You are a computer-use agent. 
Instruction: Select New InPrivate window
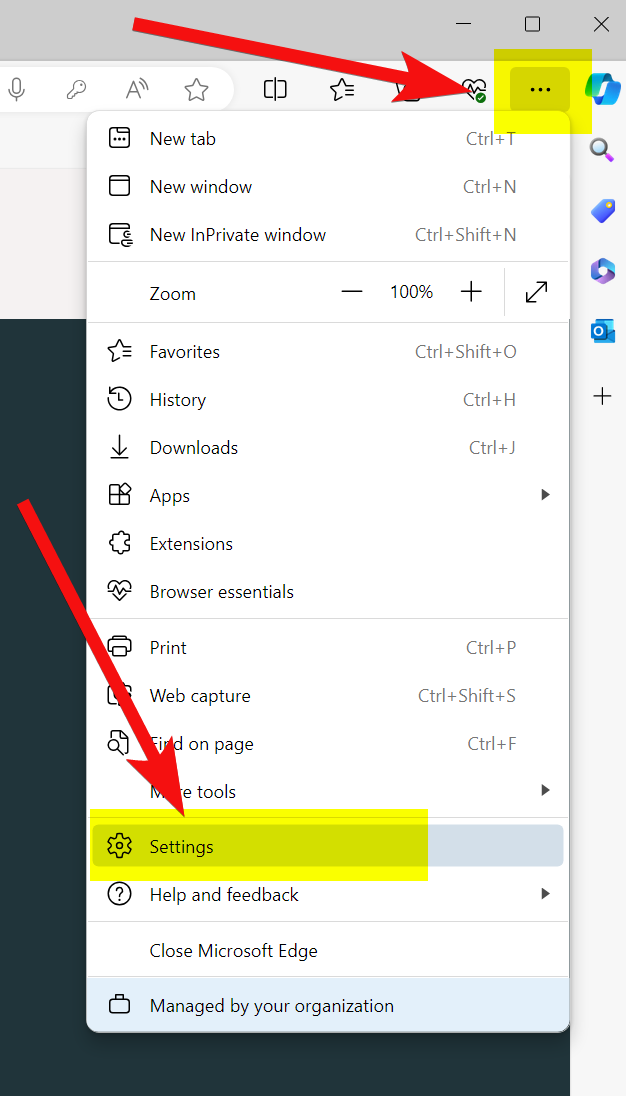237,235
